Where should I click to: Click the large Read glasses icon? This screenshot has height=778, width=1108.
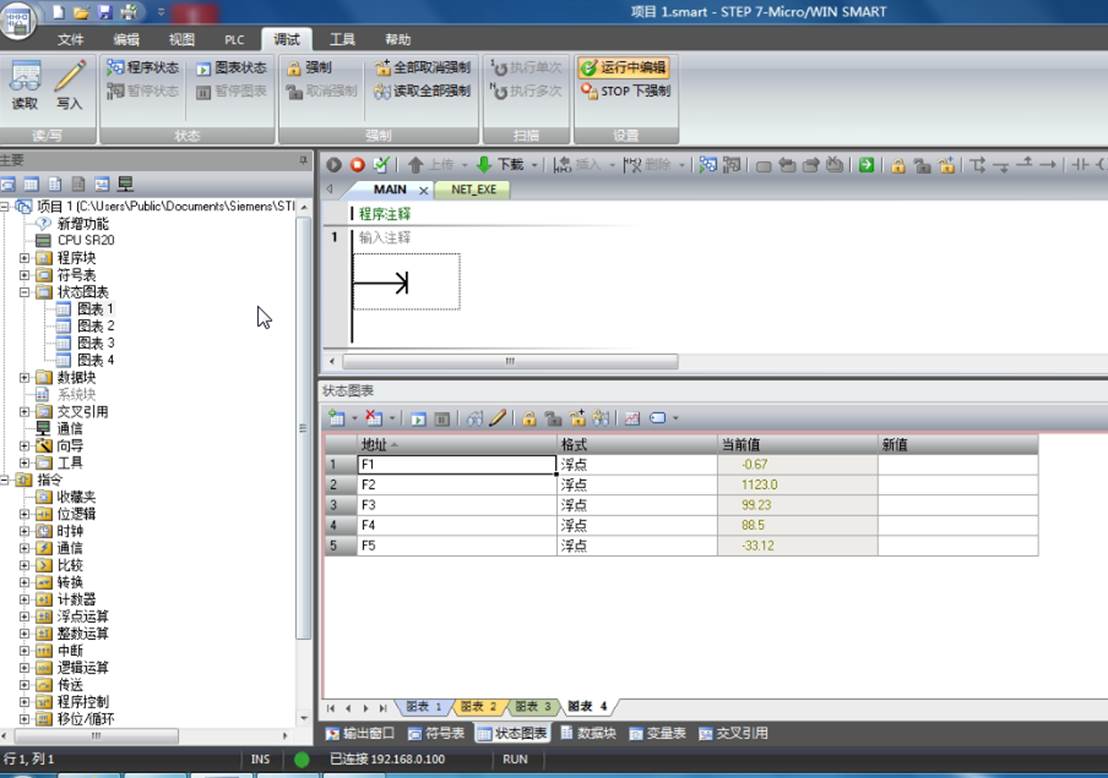25,76
